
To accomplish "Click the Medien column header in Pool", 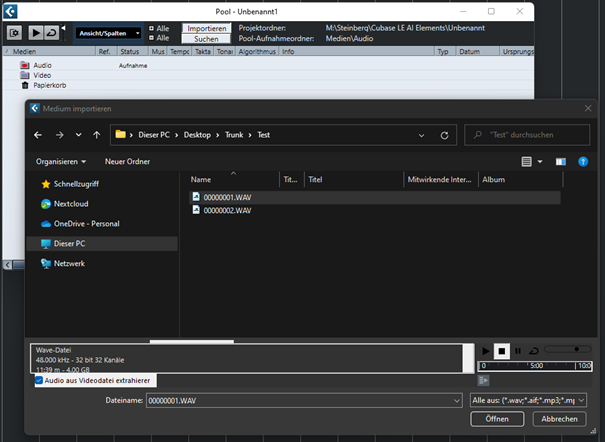I will (x=49, y=51).
